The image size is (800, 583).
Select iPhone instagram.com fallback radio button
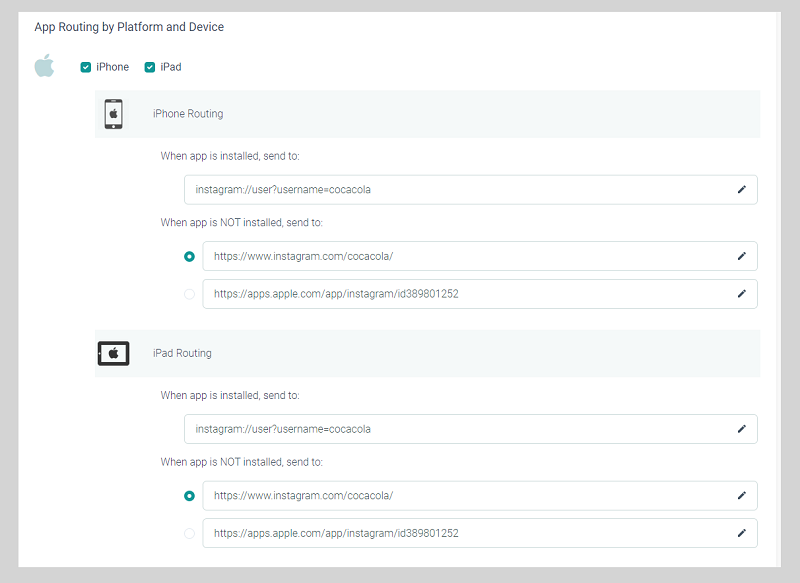[189, 256]
